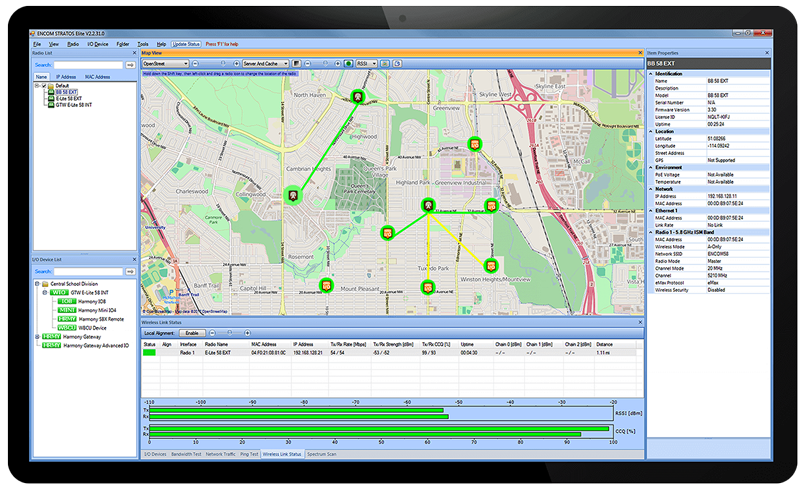
Task: Expand the Harmony Gateway tree node
Action: coord(37,337)
